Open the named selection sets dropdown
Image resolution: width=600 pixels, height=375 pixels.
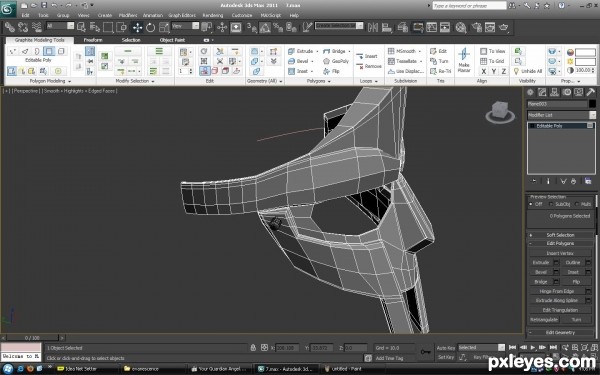(339, 26)
